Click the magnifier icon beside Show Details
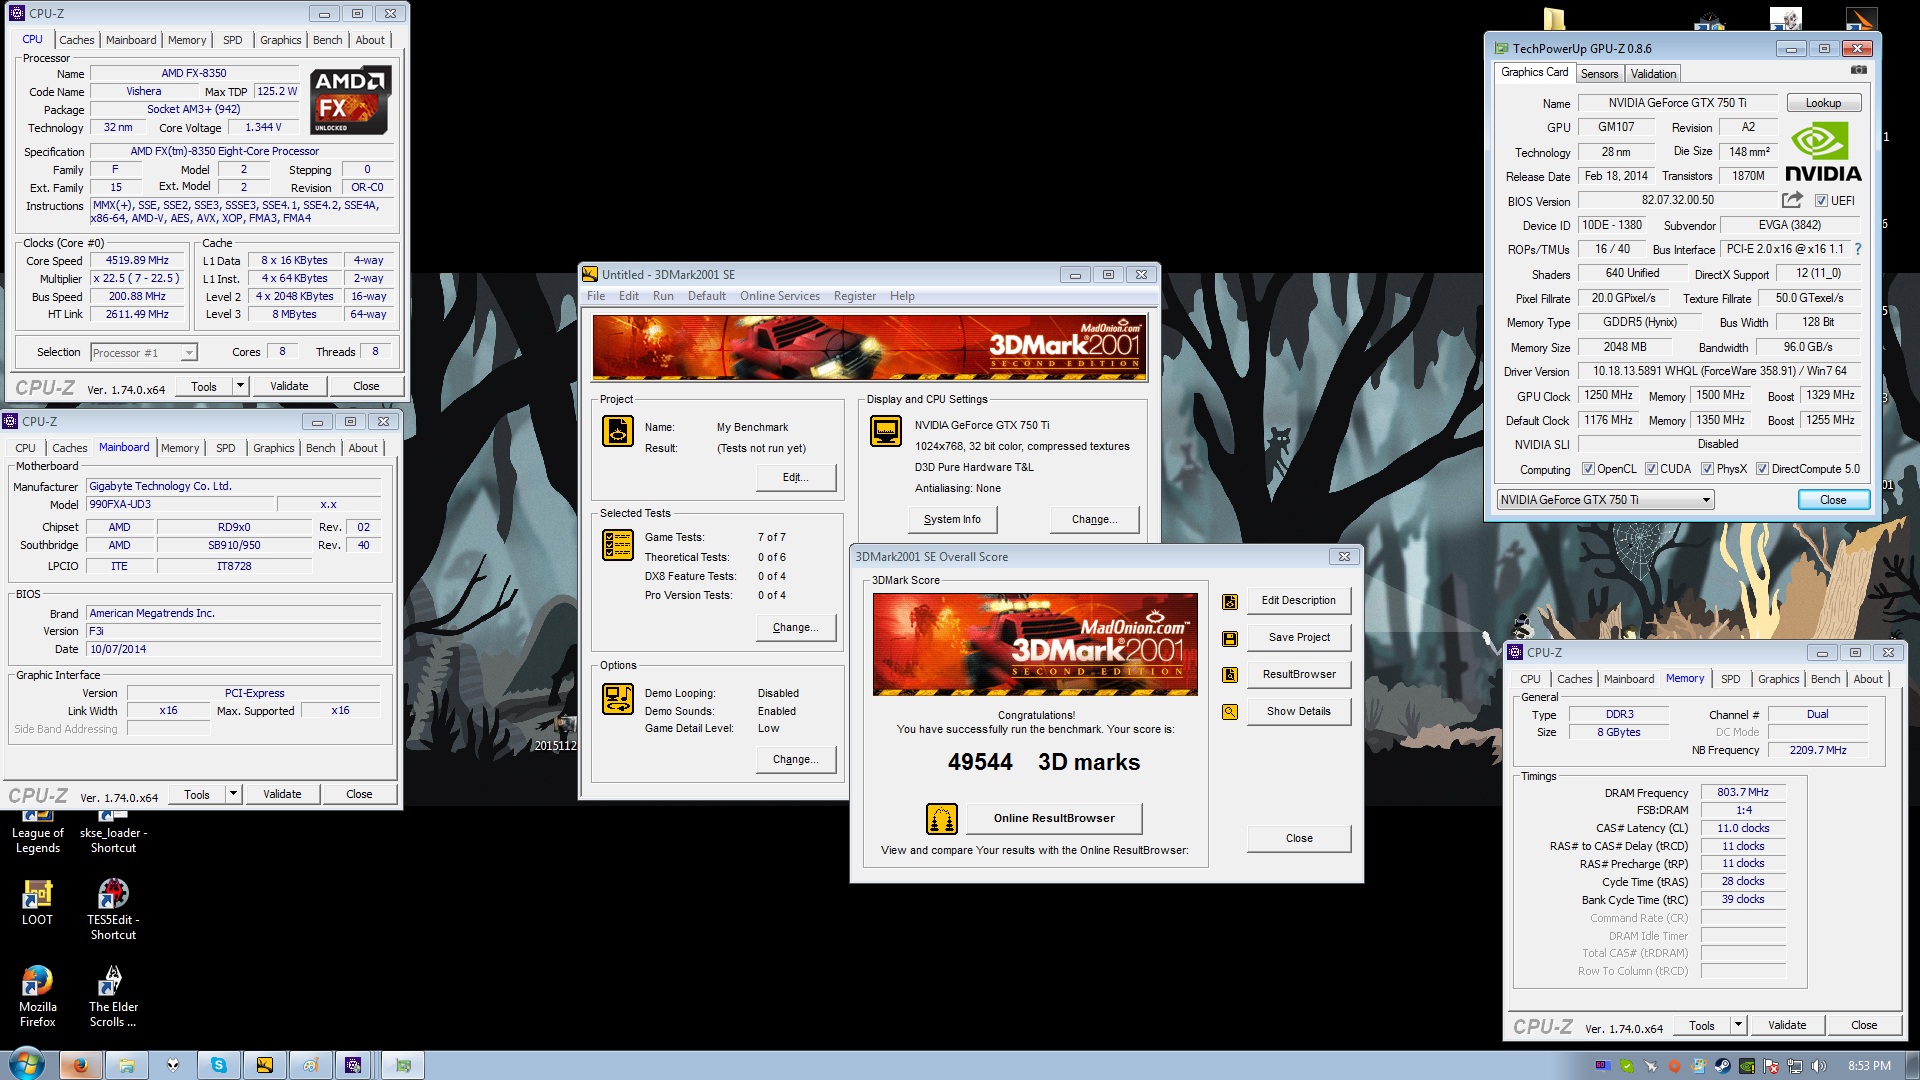This screenshot has height=1080, width=1920. tap(1230, 712)
